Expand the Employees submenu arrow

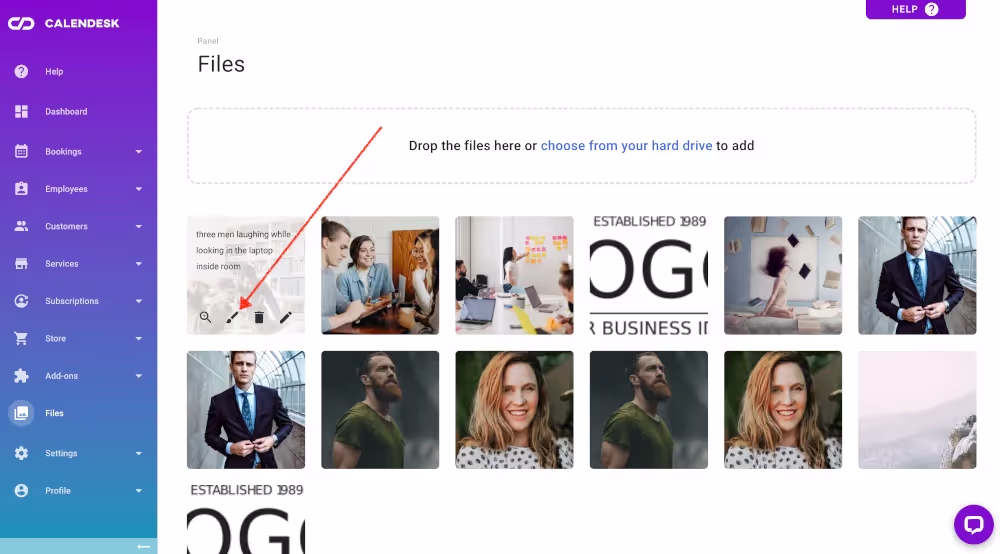[139, 189]
